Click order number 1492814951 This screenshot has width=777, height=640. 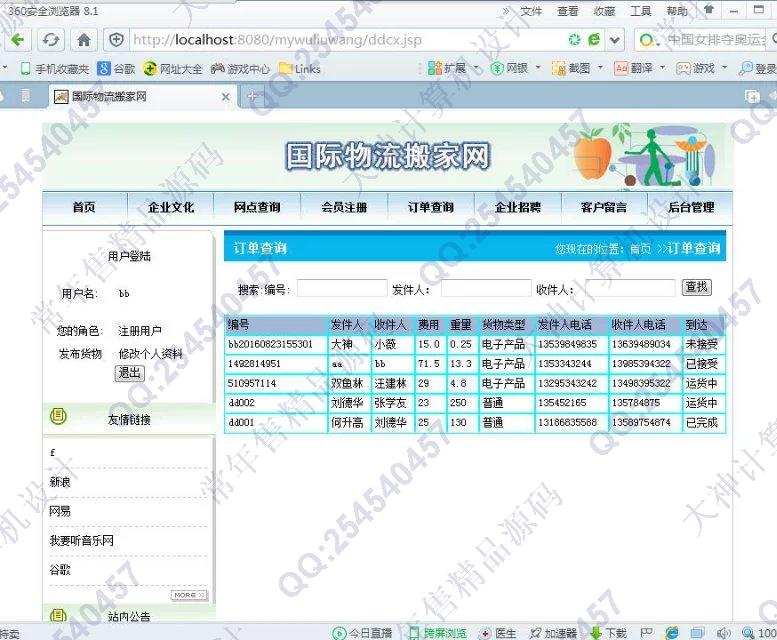[x=254, y=364]
